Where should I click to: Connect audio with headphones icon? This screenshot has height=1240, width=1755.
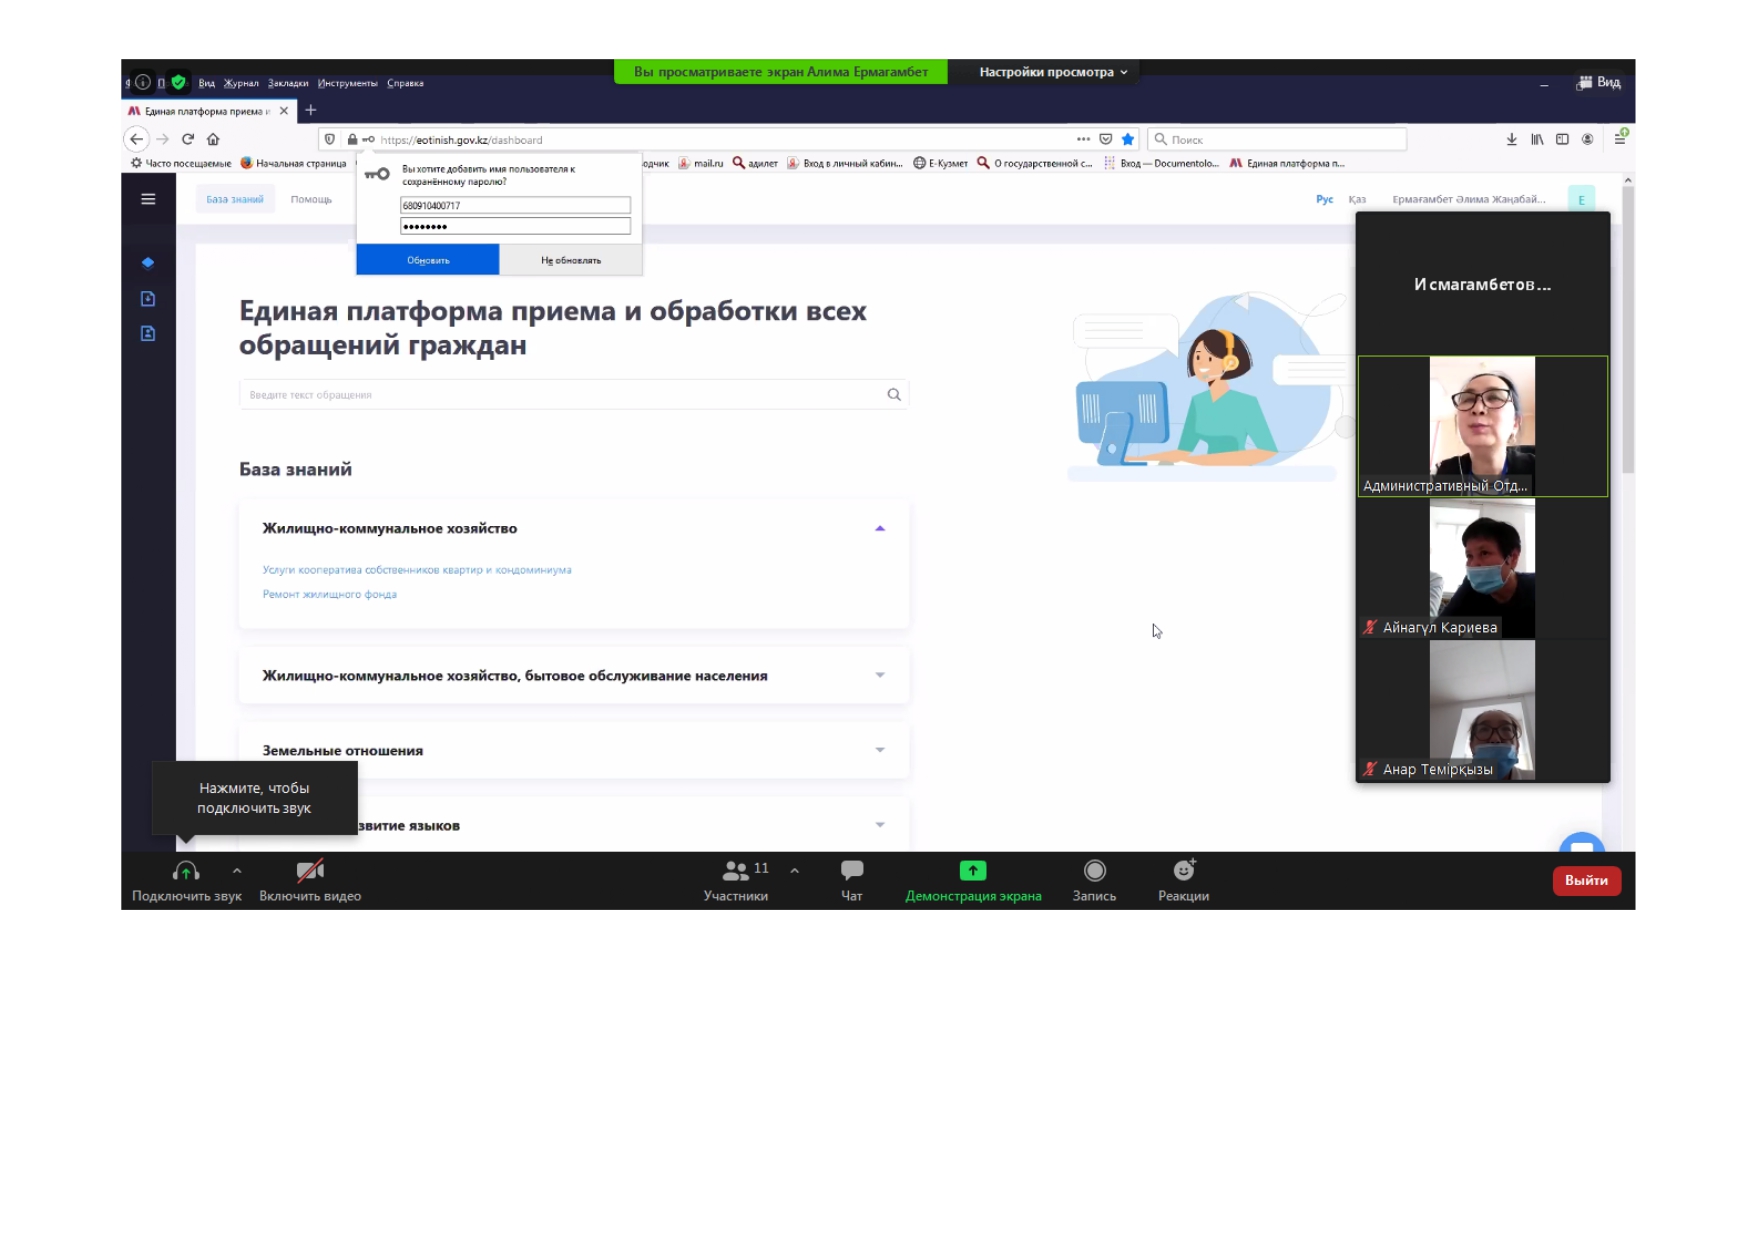point(186,870)
